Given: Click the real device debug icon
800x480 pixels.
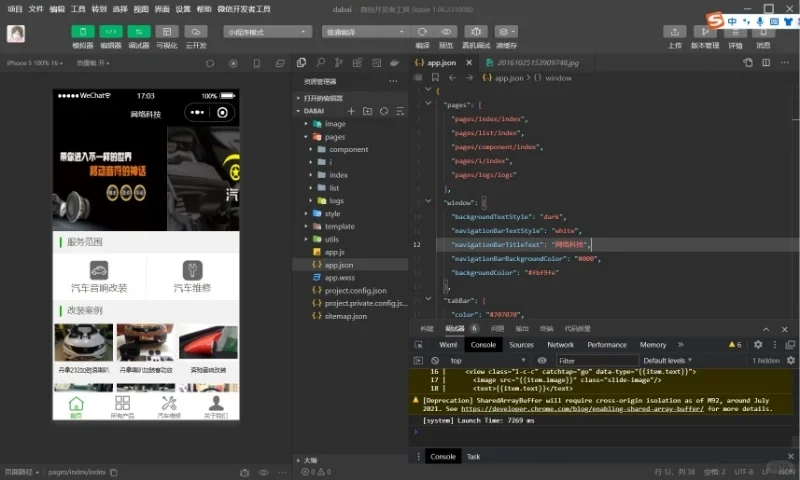Looking at the screenshot, I should coord(476,32).
